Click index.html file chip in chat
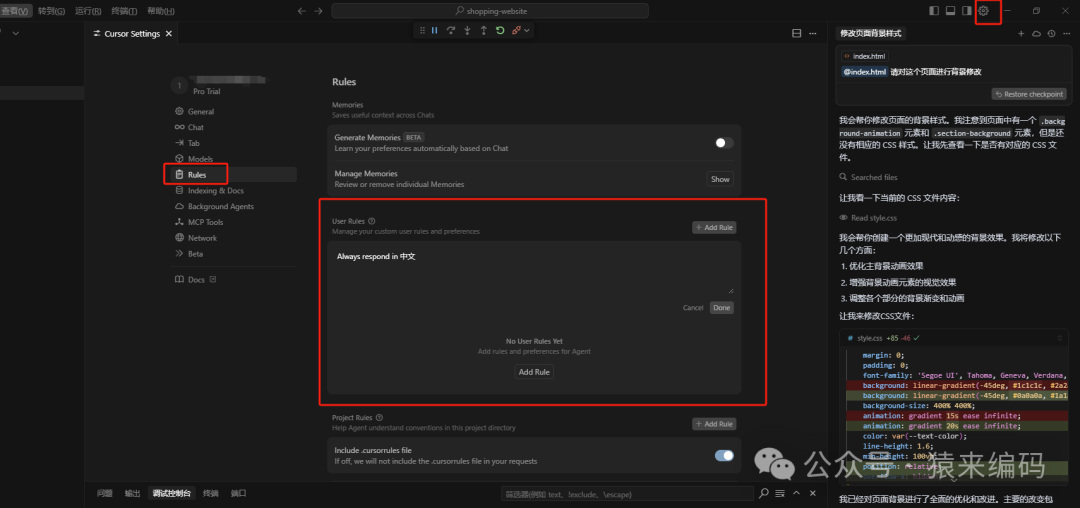 click(864, 56)
